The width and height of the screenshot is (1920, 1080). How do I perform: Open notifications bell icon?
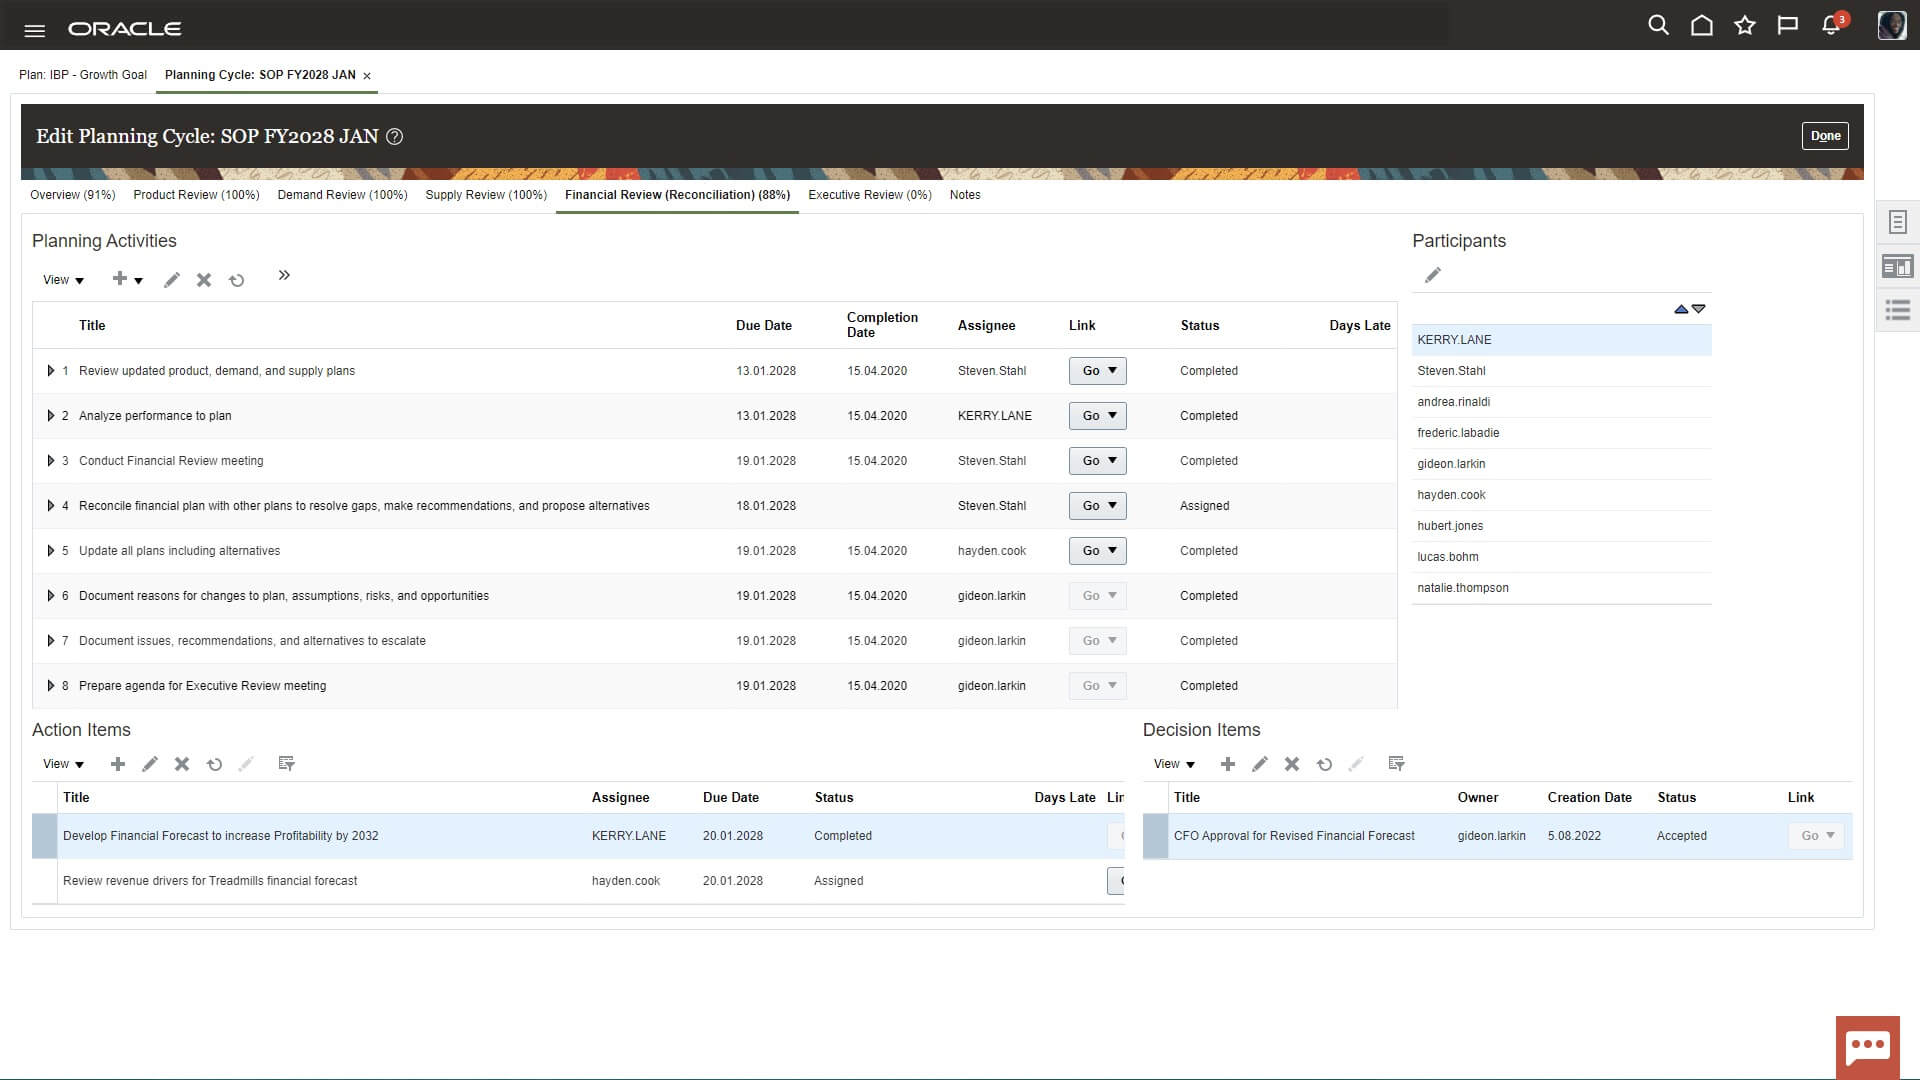pos(1831,26)
